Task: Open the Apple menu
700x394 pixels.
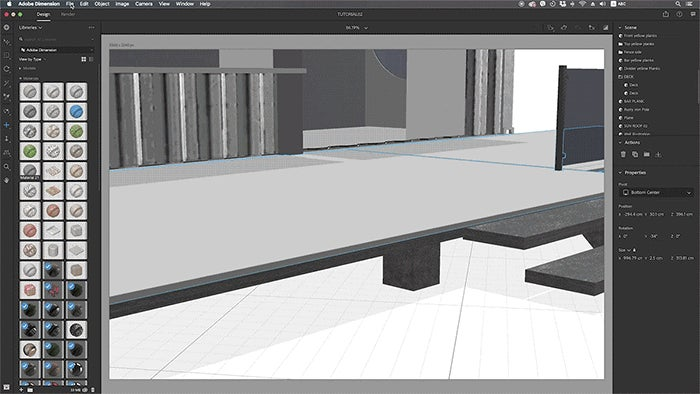Action: tap(8, 4)
